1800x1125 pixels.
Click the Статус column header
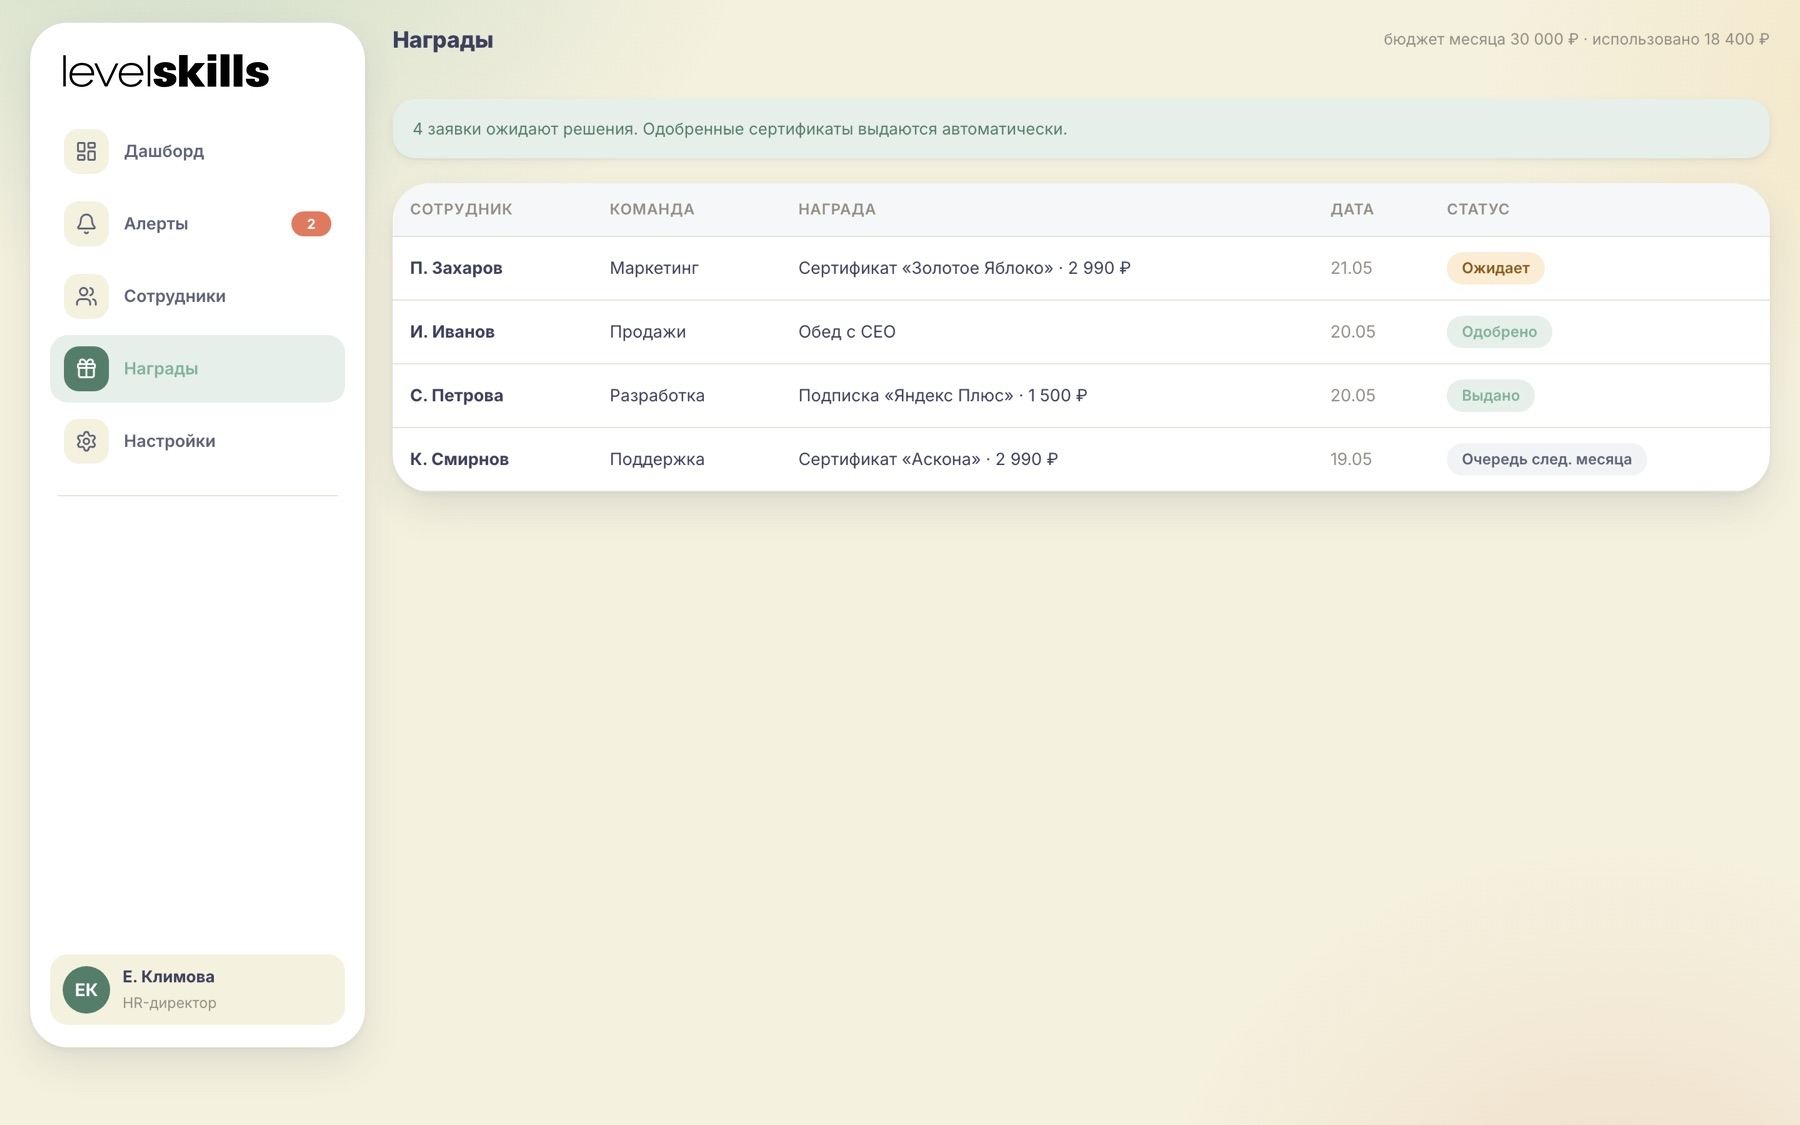1478,209
